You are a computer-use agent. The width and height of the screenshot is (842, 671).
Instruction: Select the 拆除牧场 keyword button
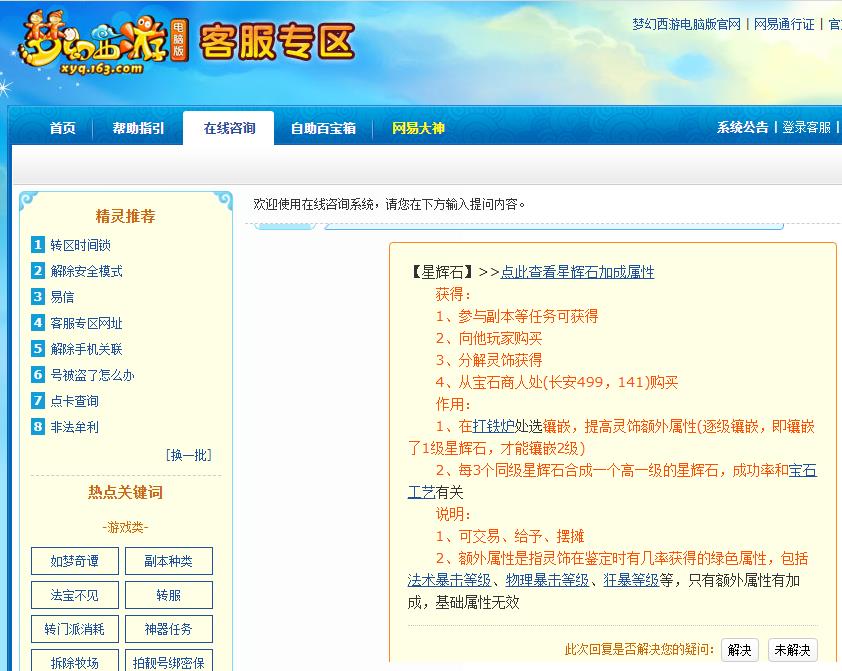click(75, 661)
